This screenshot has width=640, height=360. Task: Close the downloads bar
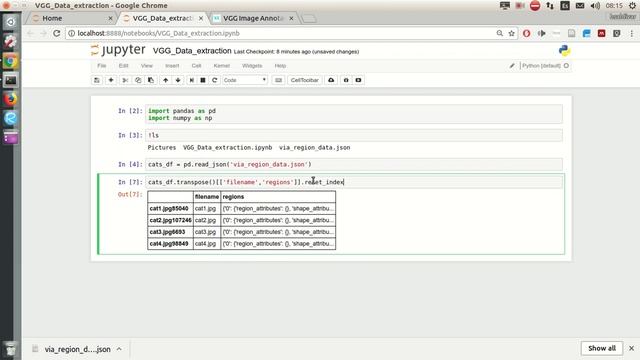click(631, 348)
